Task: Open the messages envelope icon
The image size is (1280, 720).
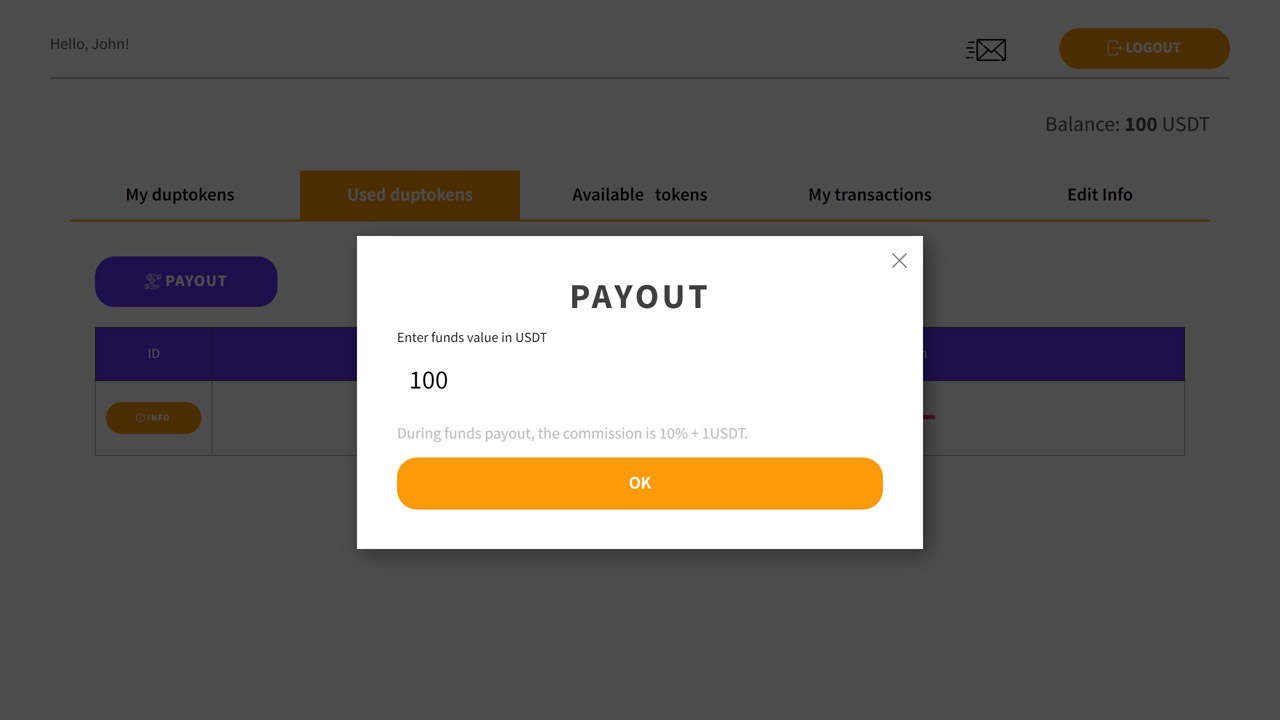Action: pos(986,49)
